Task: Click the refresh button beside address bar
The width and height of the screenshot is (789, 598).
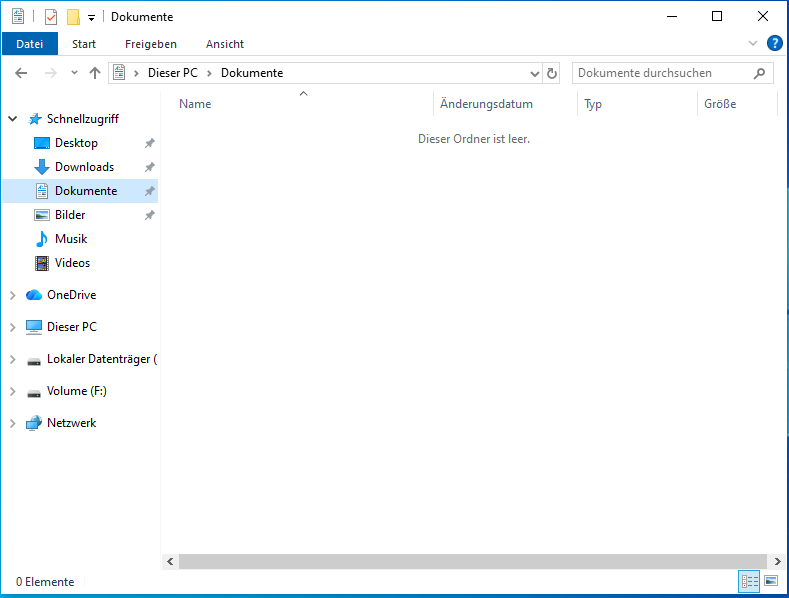Action: coord(552,73)
